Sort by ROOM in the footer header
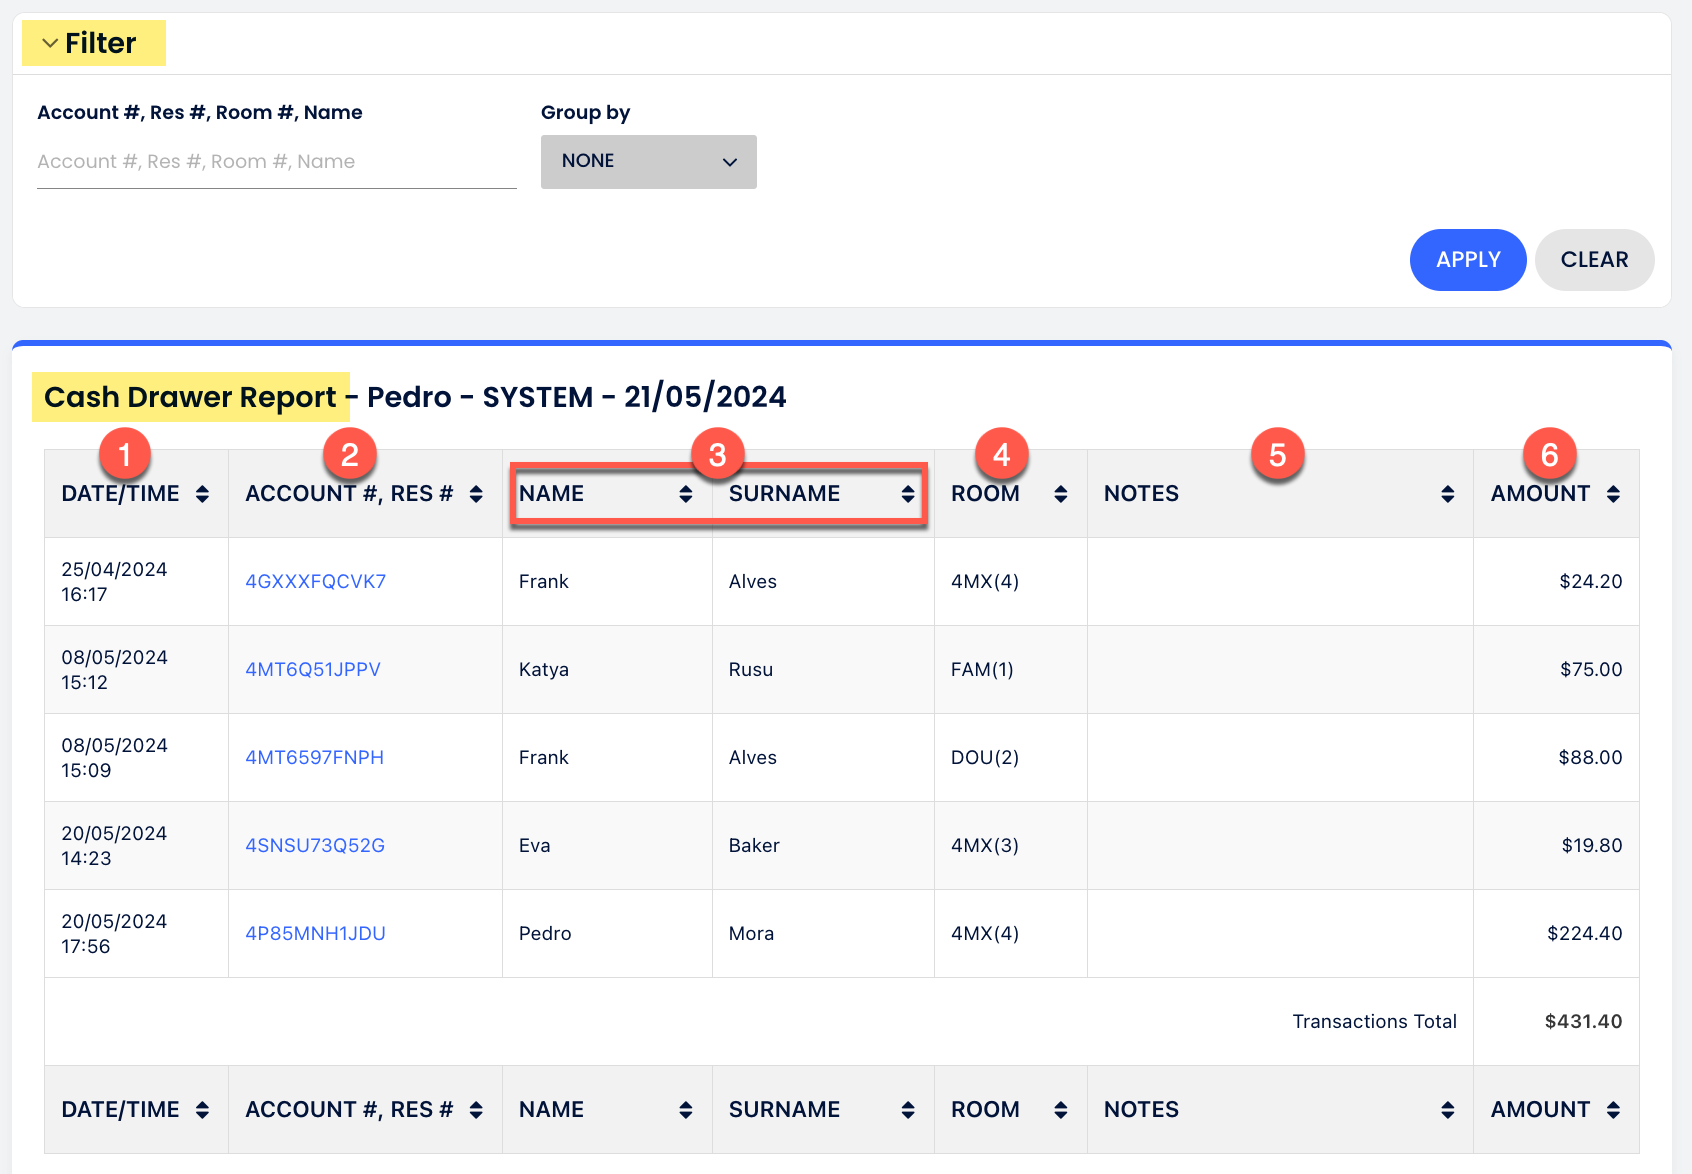Screen dimensions: 1692x1174 pyautogui.click(x=1061, y=1109)
